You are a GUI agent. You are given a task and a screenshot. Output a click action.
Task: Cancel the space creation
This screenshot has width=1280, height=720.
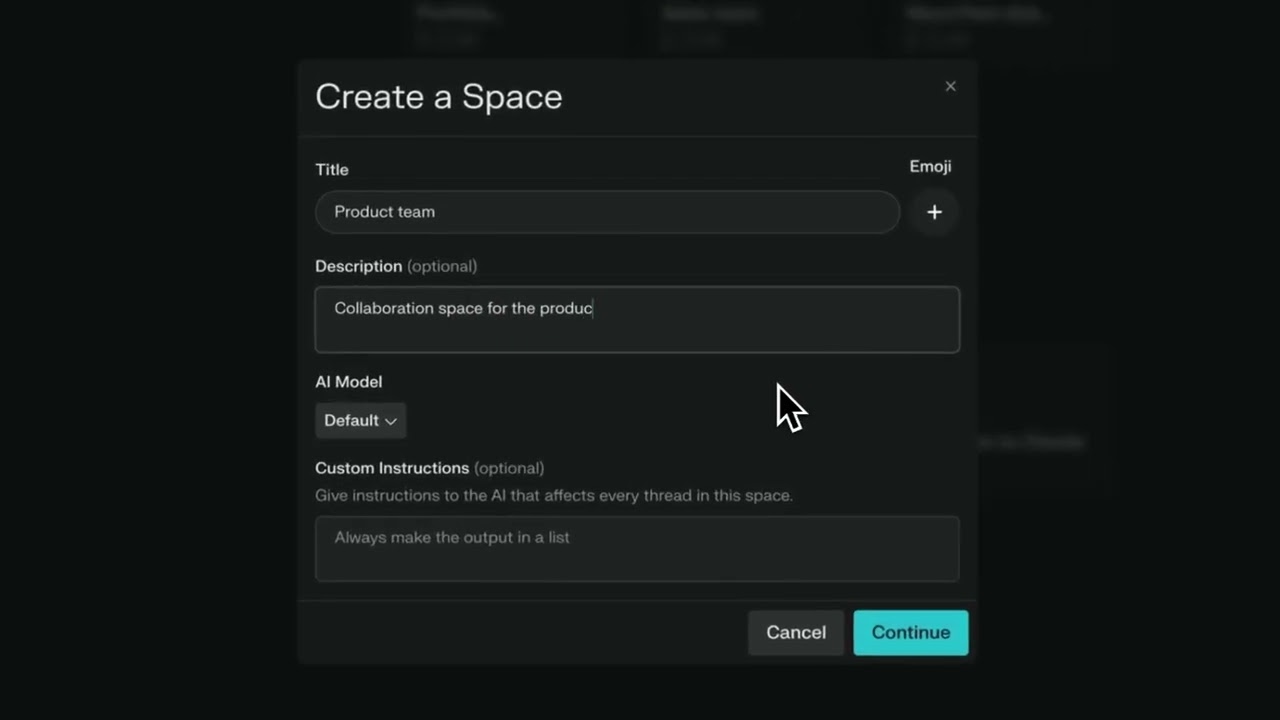pyautogui.click(x=796, y=632)
